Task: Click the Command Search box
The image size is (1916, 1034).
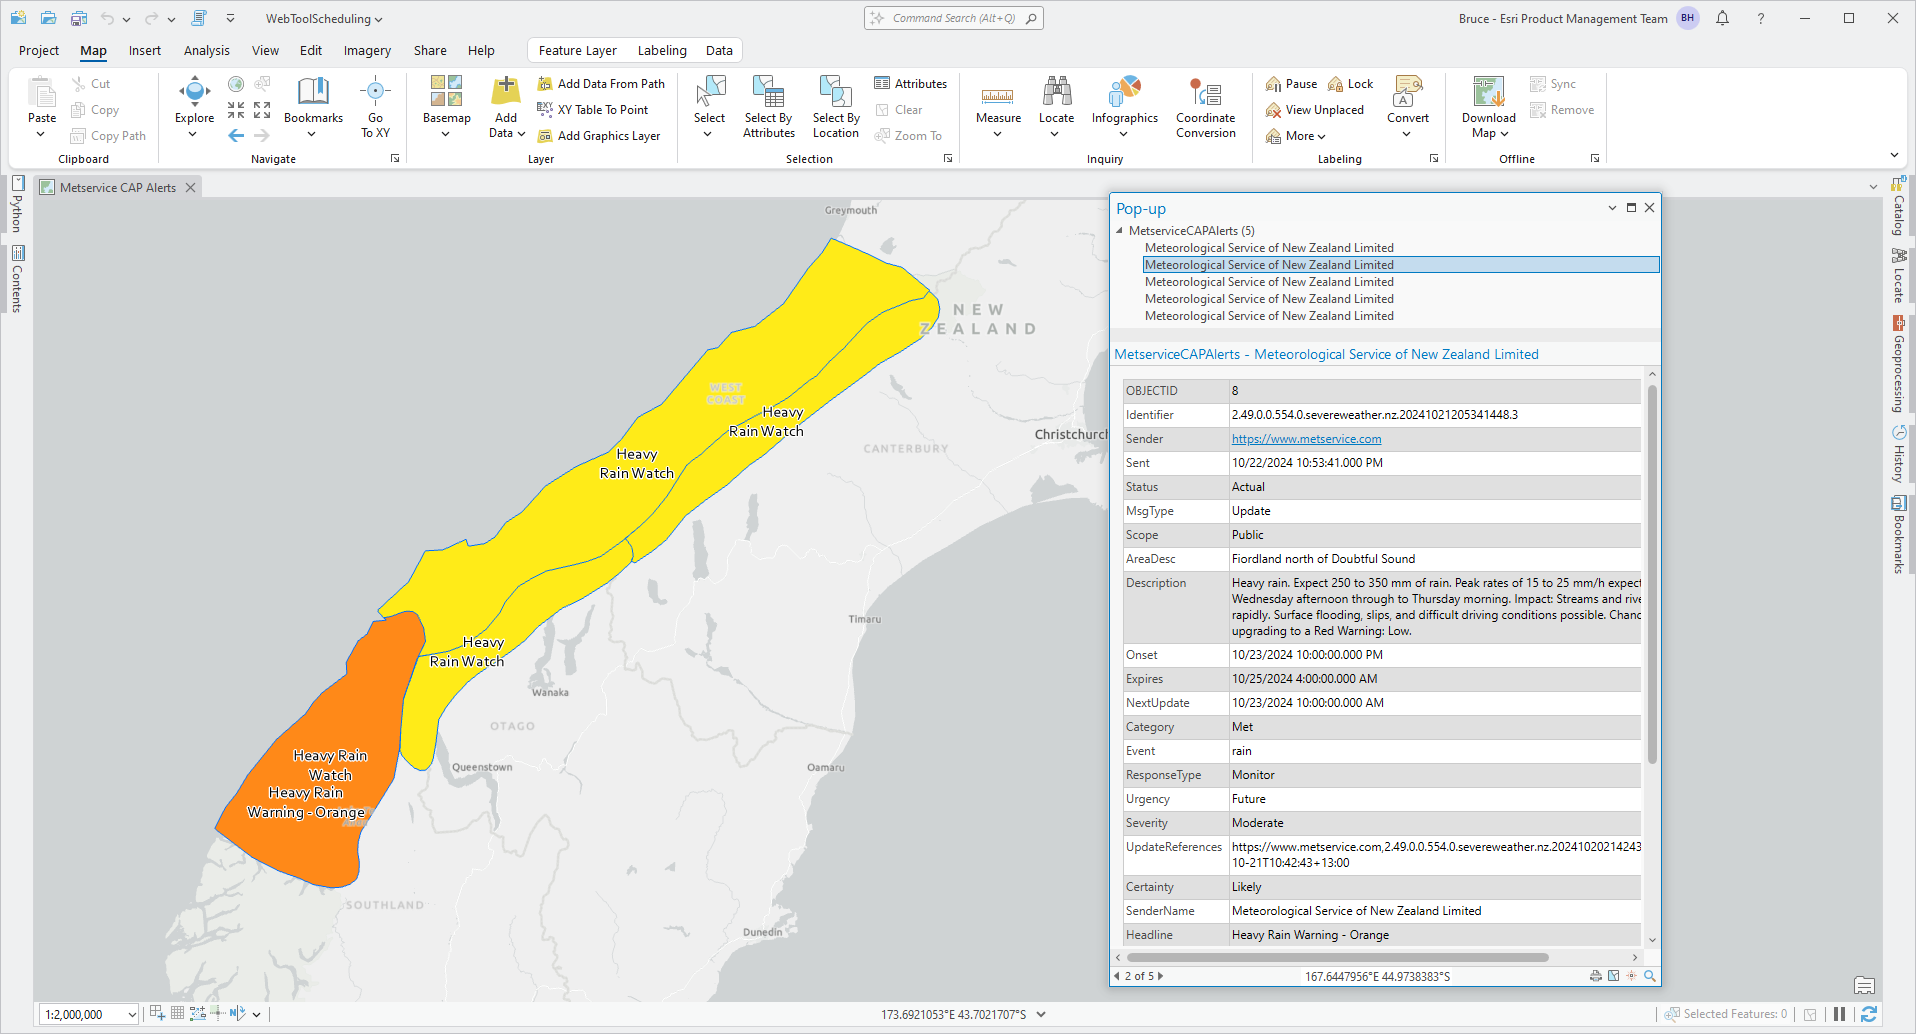Action: pyautogui.click(x=953, y=18)
